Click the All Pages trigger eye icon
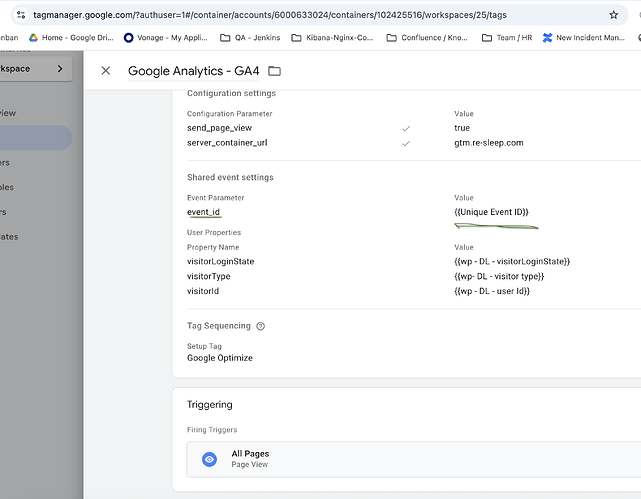Image resolution: width=641 pixels, height=499 pixels. (209, 459)
